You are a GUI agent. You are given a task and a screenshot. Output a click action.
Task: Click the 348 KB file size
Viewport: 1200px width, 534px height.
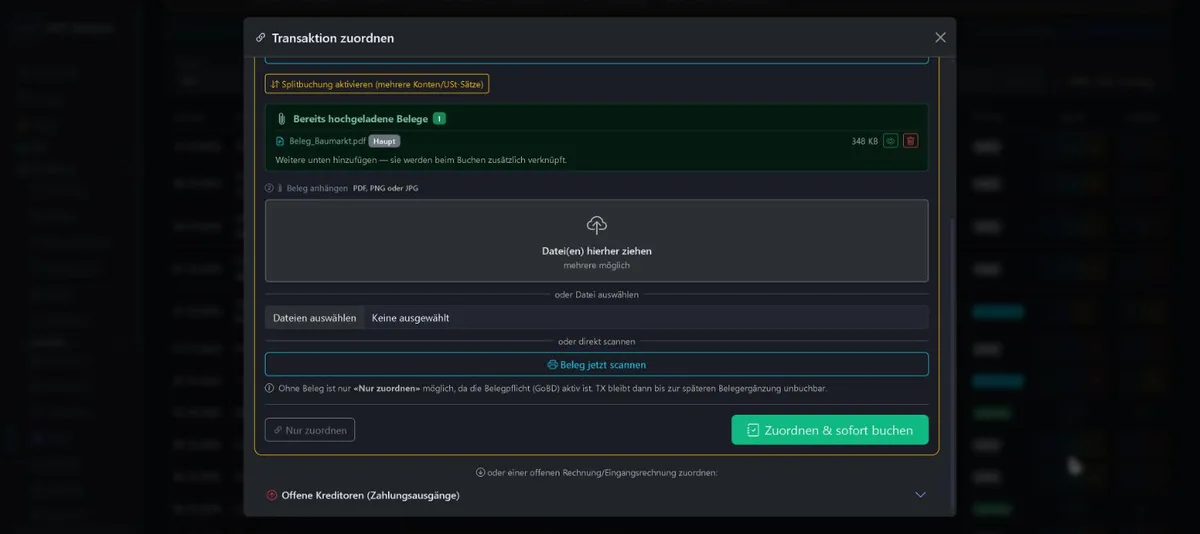tap(865, 141)
